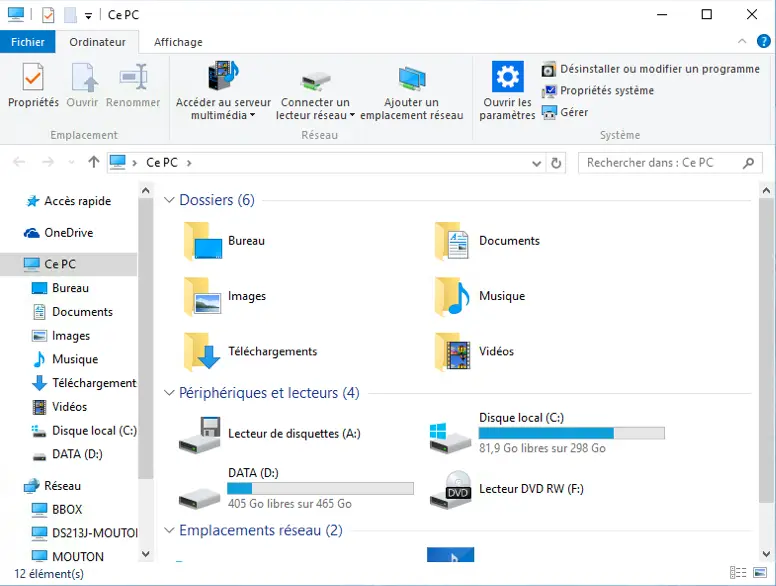Click the navigation pane scroll down arrow
Screen dimensions: 776x586
(x=146, y=554)
